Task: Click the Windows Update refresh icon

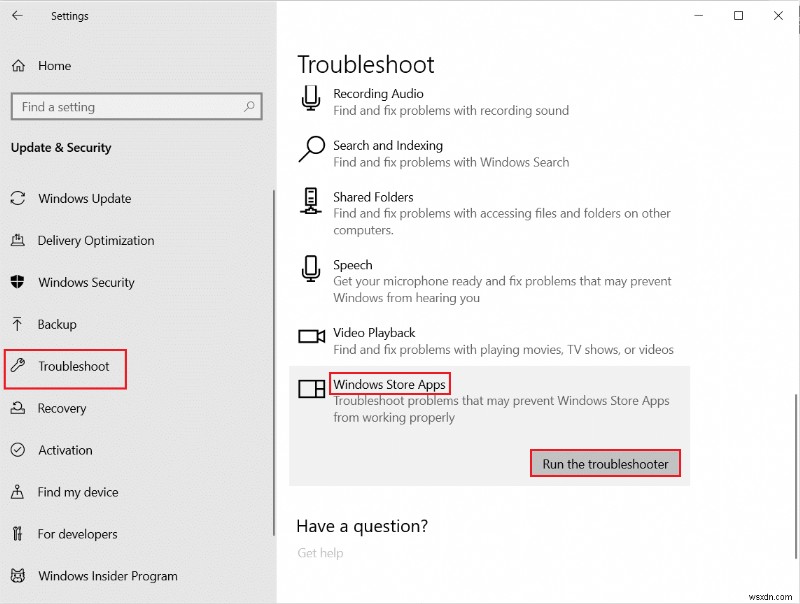Action: coord(17,198)
